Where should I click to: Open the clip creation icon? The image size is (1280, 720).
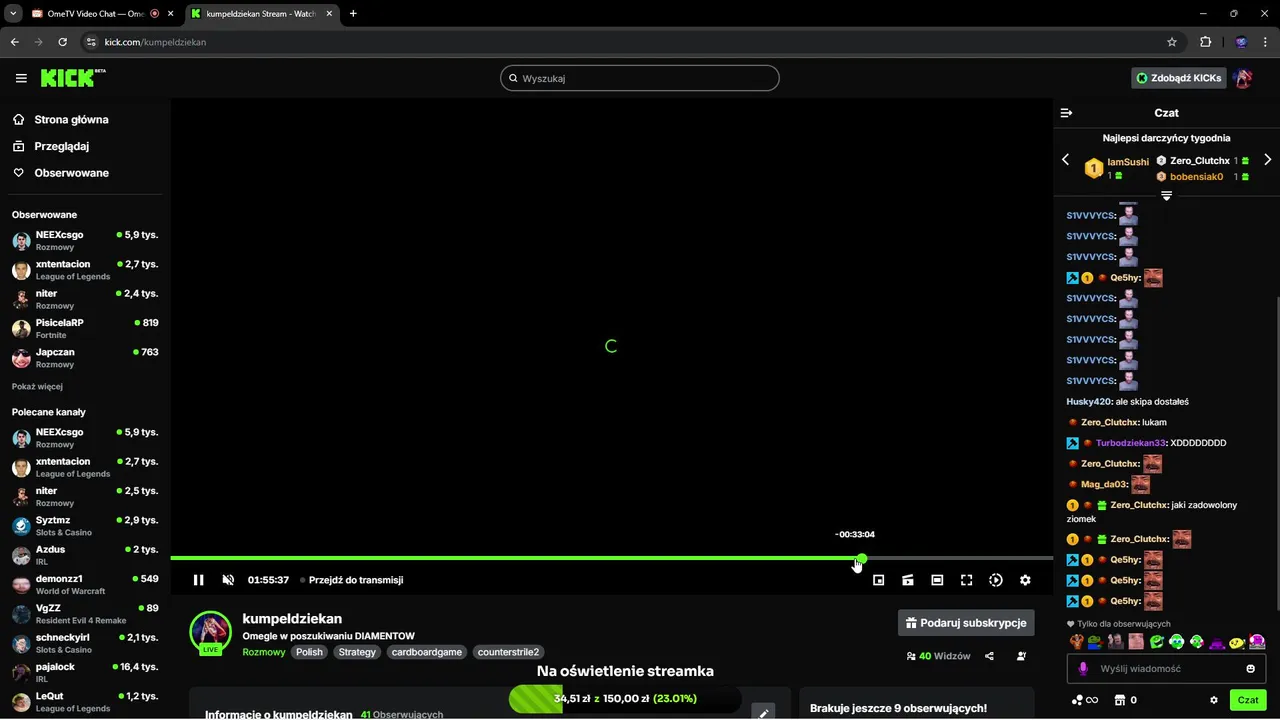click(x=908, y=580)
